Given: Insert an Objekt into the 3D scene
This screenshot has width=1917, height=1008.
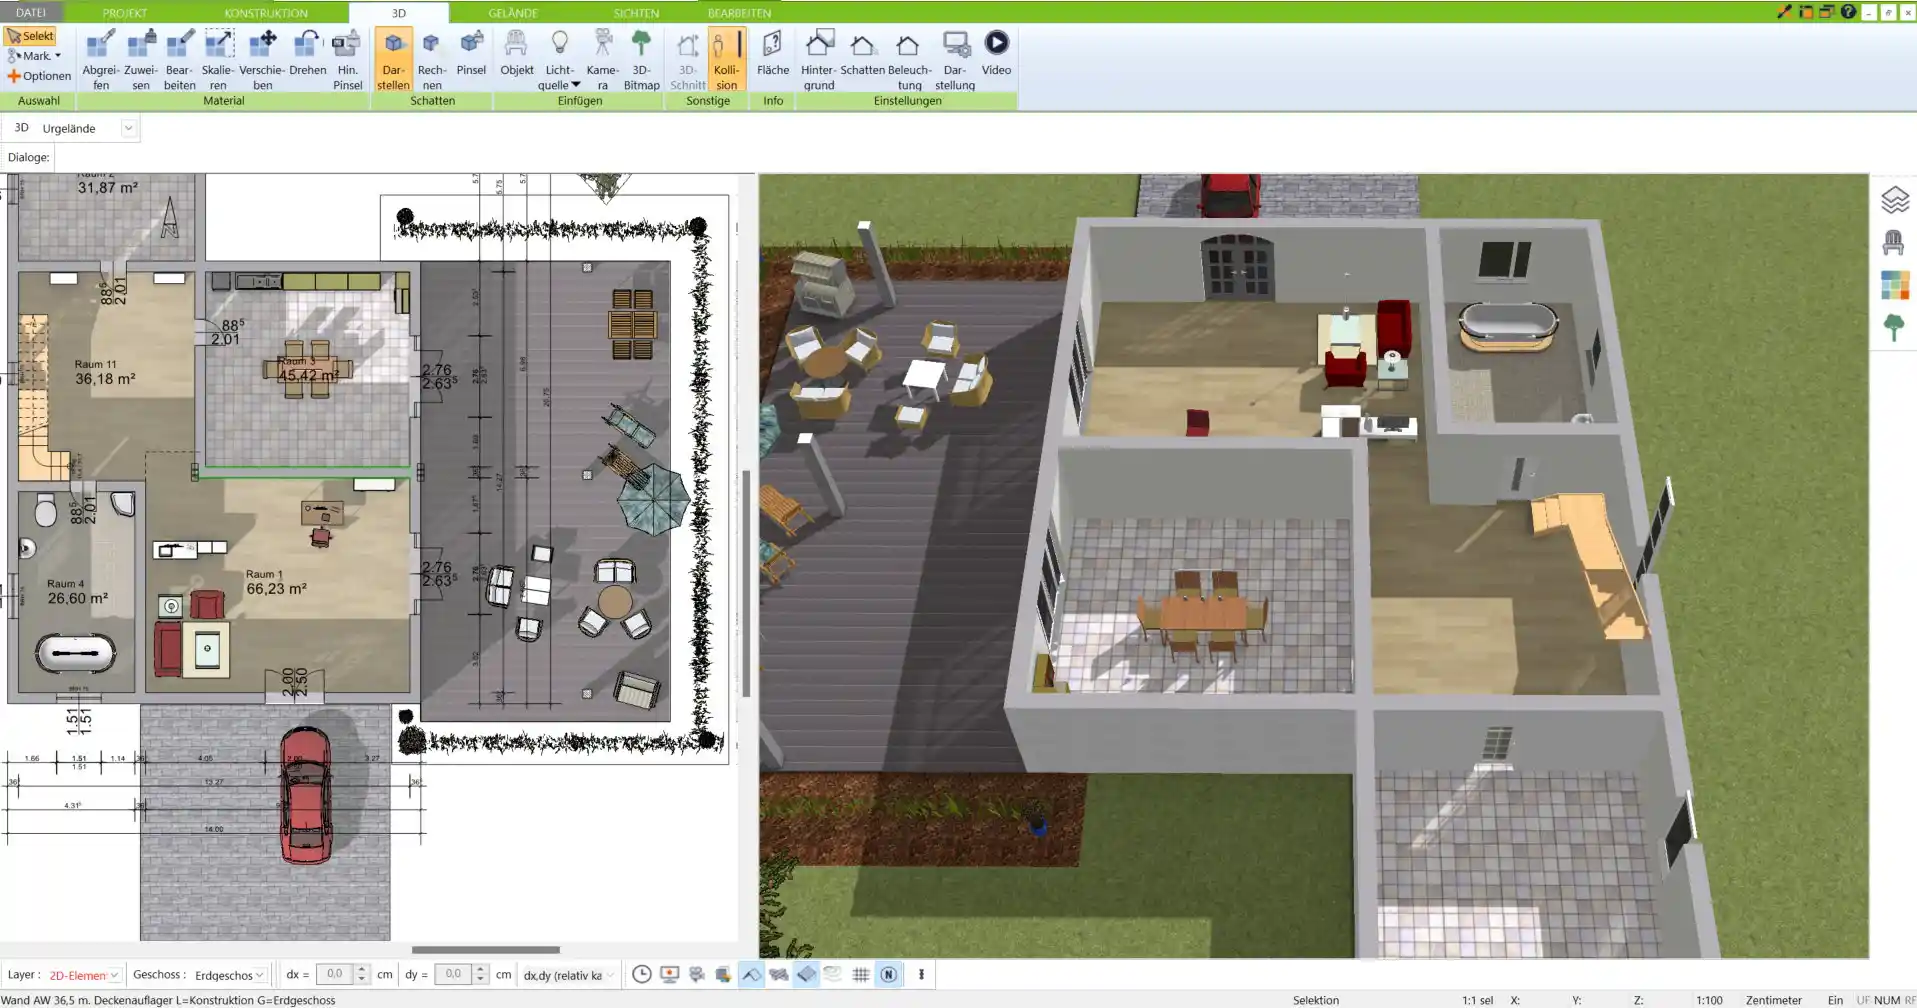Looking at the screenshot, I should [x=517, y=53].
